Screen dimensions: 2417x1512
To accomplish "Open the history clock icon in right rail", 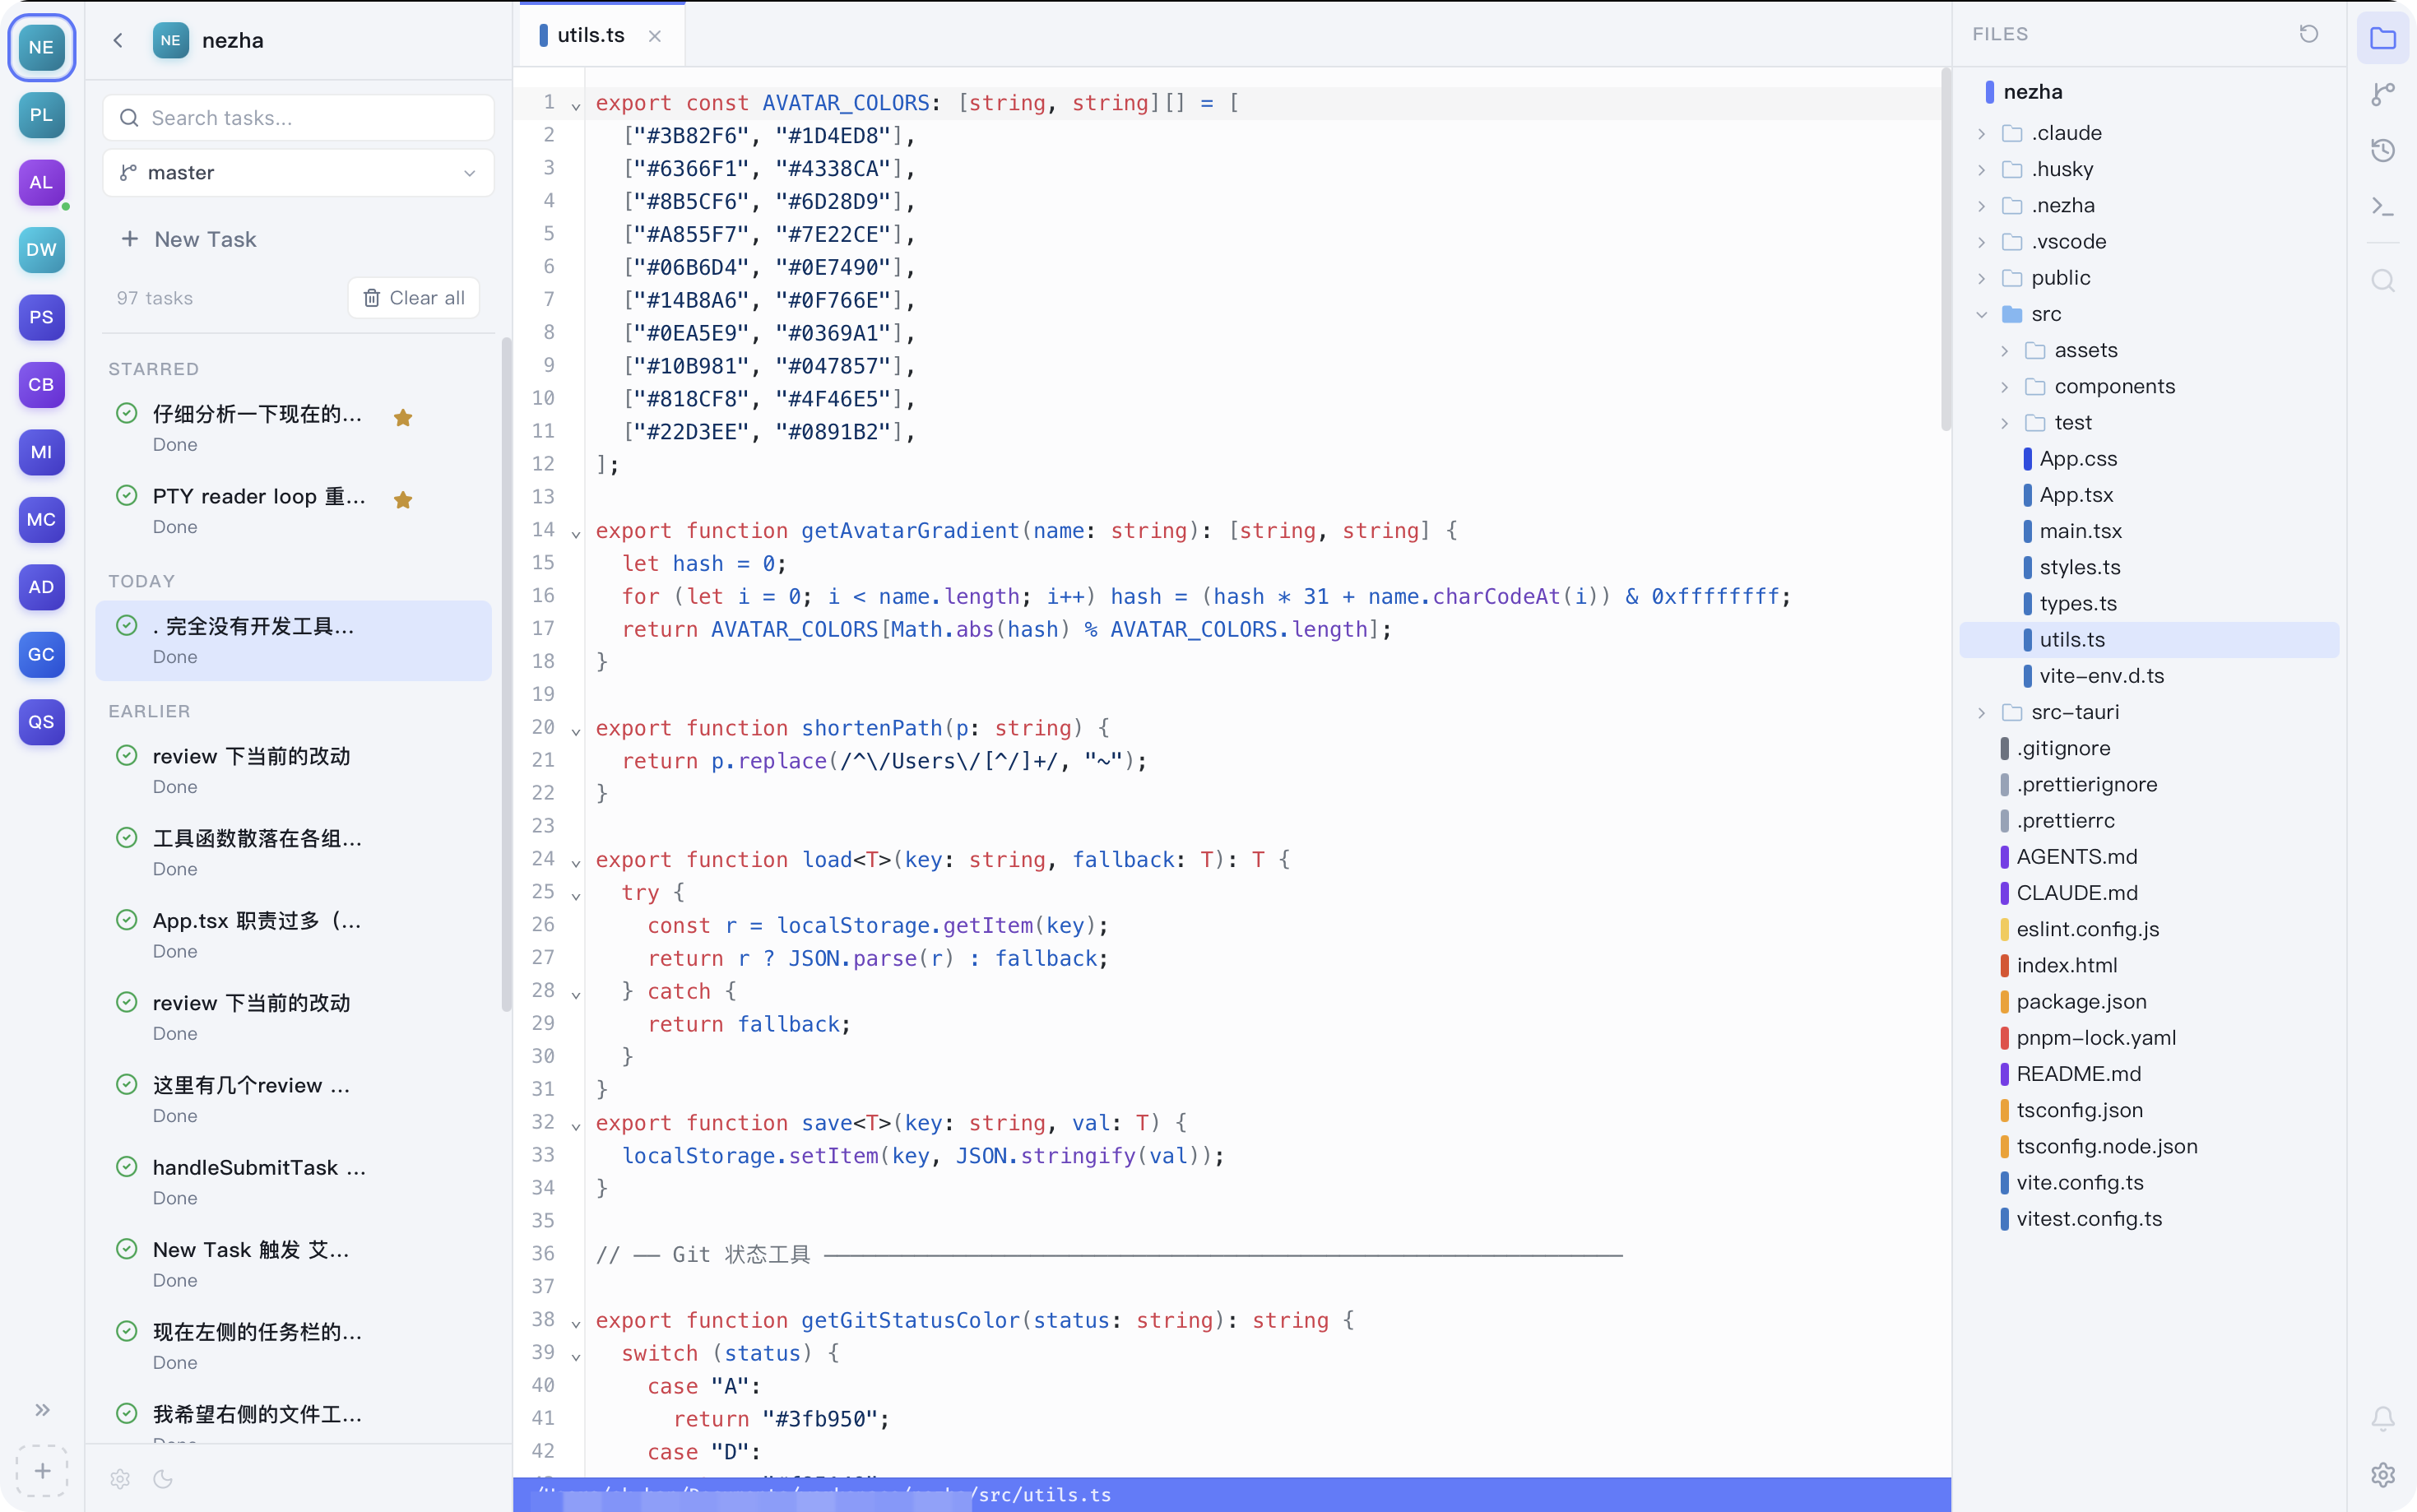I will click(2383, 151).
